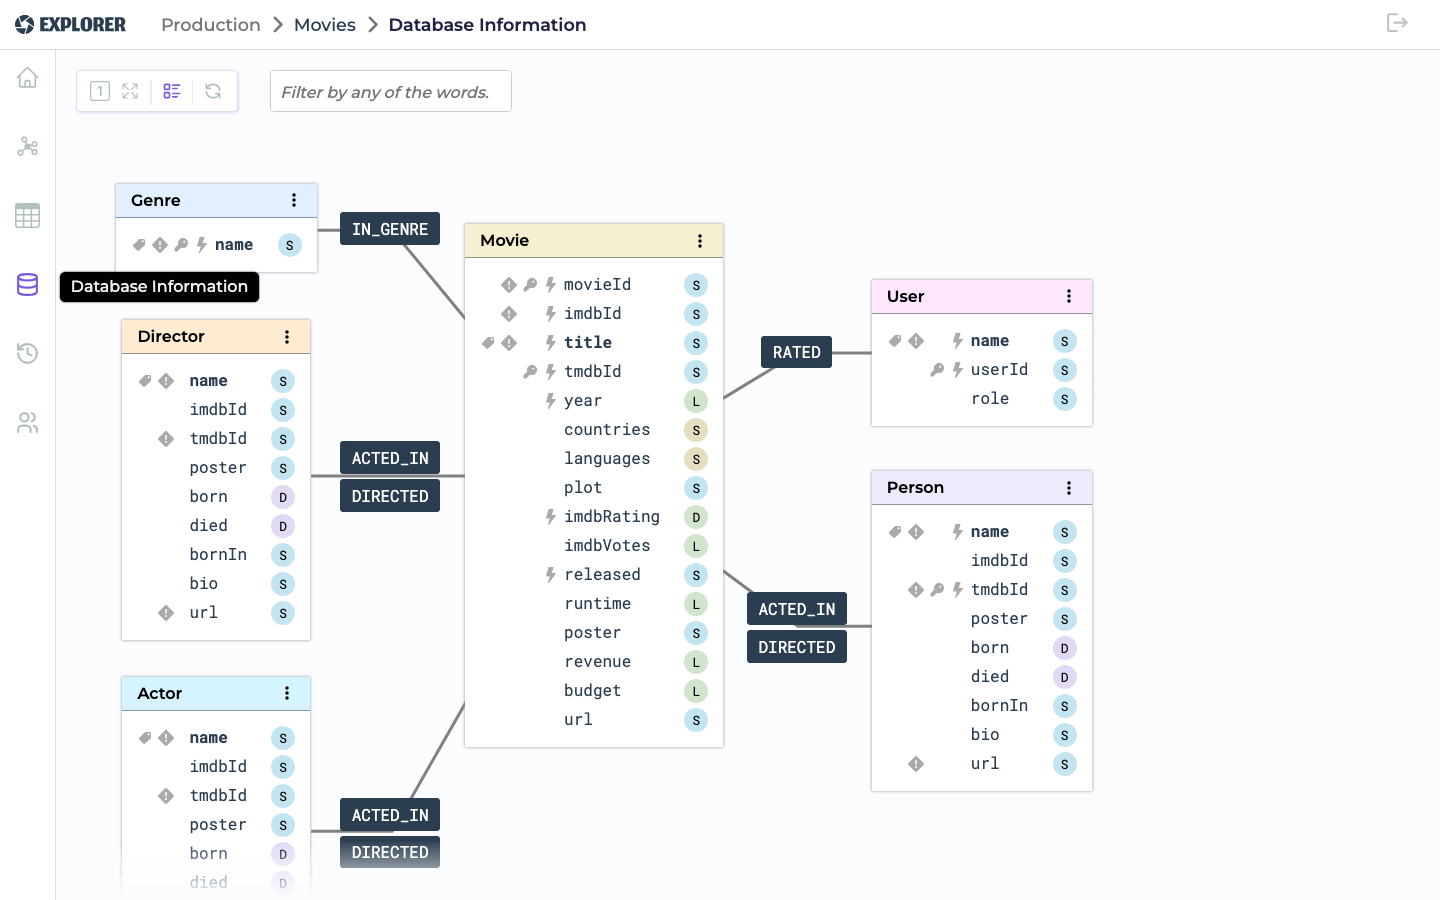1440x900 pixels.
Task: Click the key icon on Person tmdbId row
Action: (937, 590)
